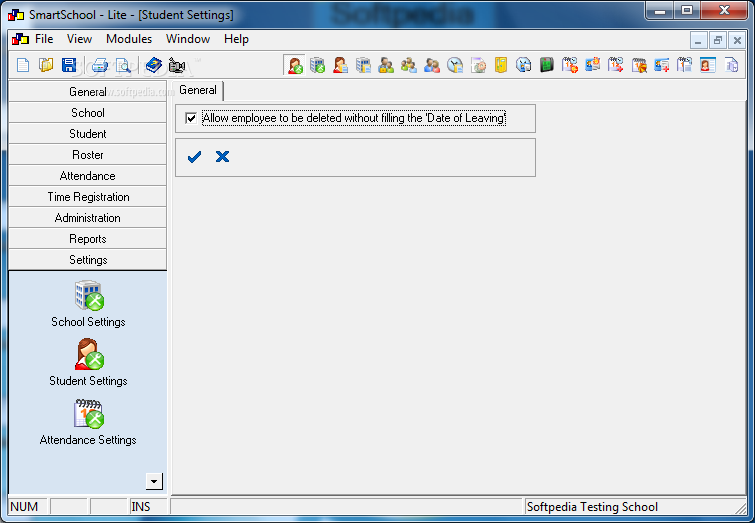Image resolution: width=755 pixels, height=523 pixels.
Task: Click the SmartSchool menu bar app icon
Action: pyautogui.click(x=20, y=39)
